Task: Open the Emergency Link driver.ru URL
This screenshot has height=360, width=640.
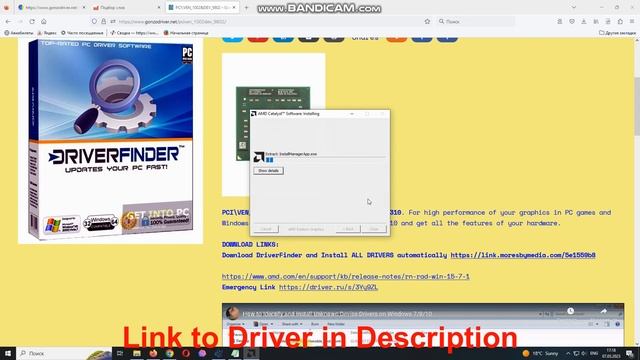Action: [x=328, y=287]
